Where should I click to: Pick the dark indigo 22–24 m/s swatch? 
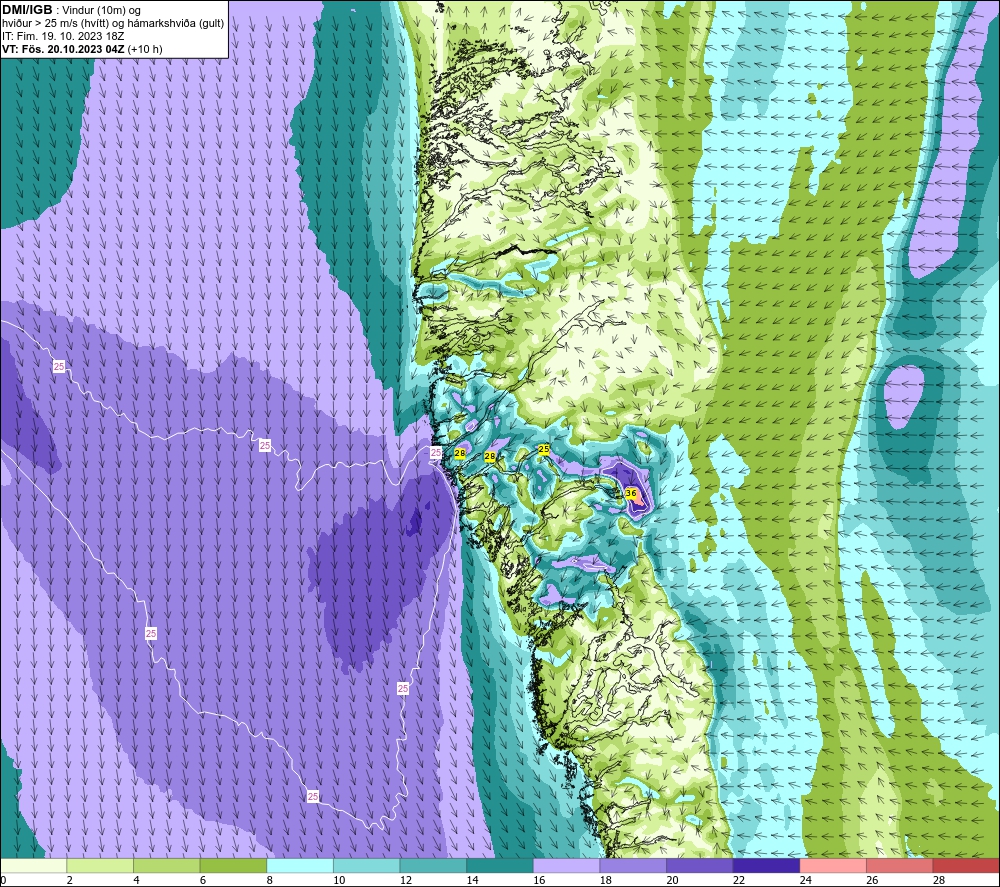click(x=766, y=866)
